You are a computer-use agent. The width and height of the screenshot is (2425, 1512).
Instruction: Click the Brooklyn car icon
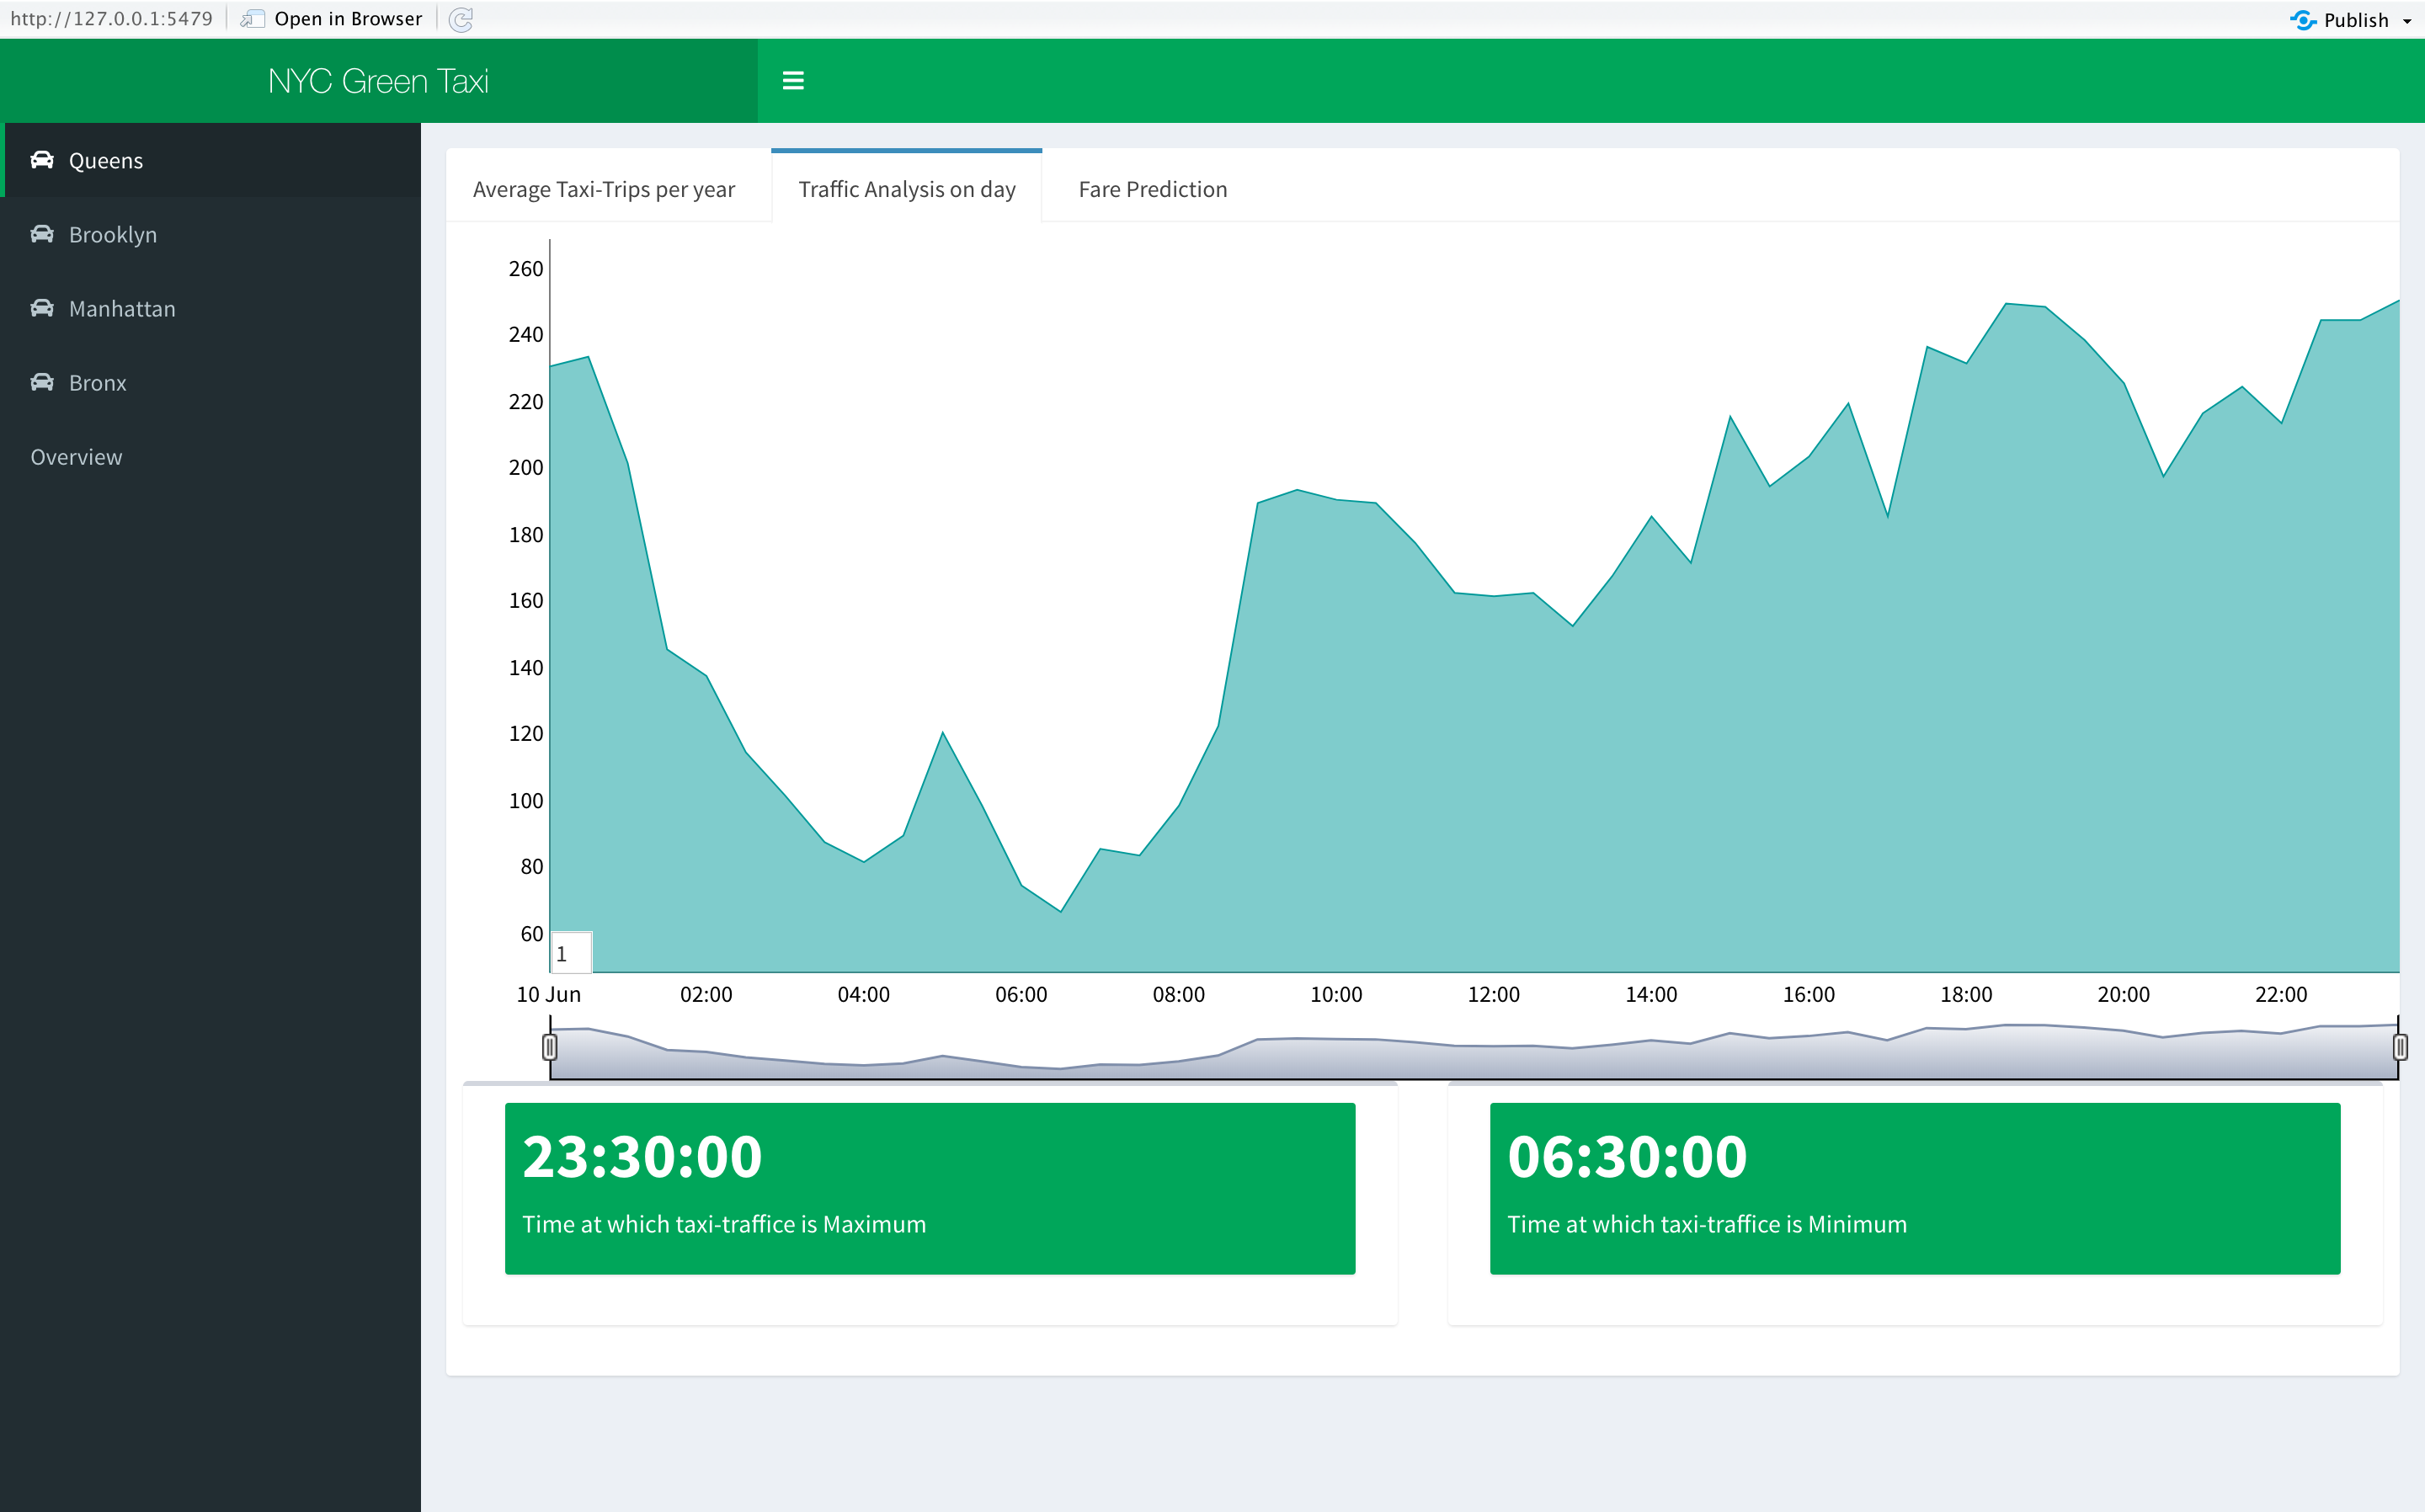(x=42, y=233)
